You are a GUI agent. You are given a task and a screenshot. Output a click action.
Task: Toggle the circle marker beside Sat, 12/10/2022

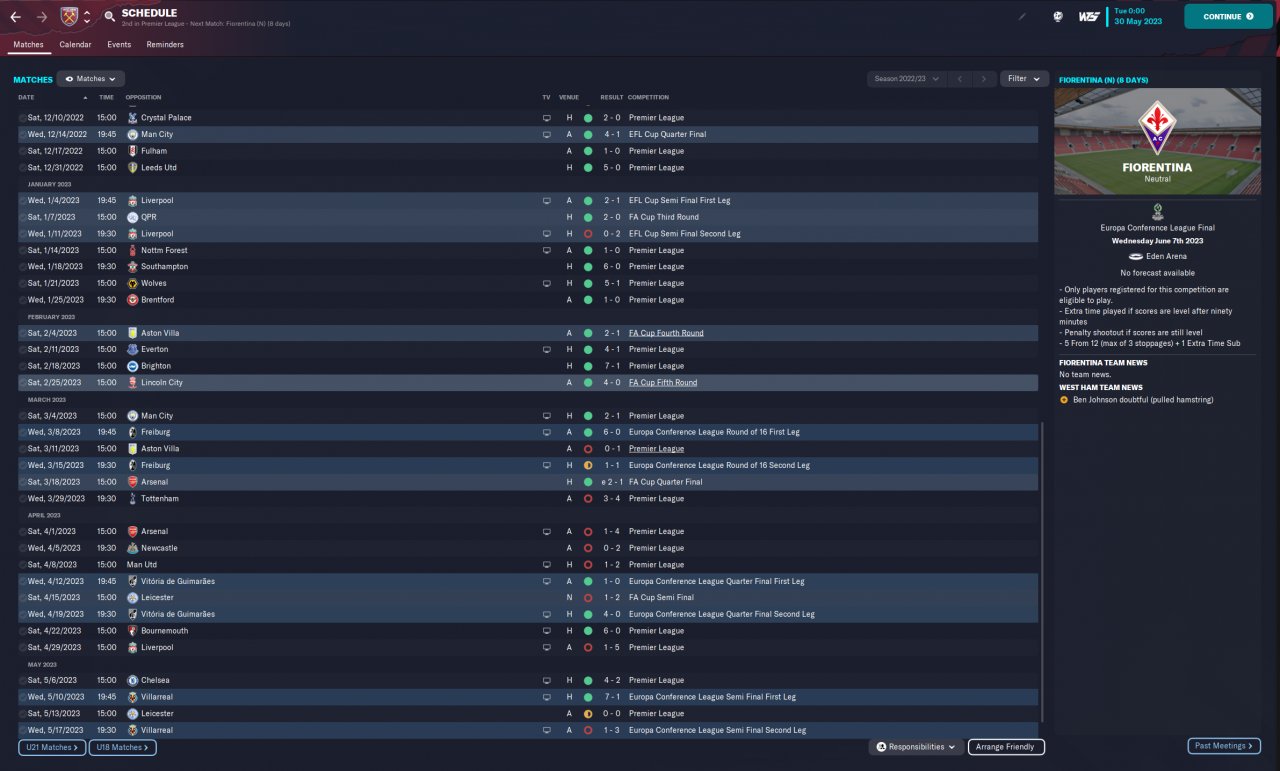click(x=23, y=118)
